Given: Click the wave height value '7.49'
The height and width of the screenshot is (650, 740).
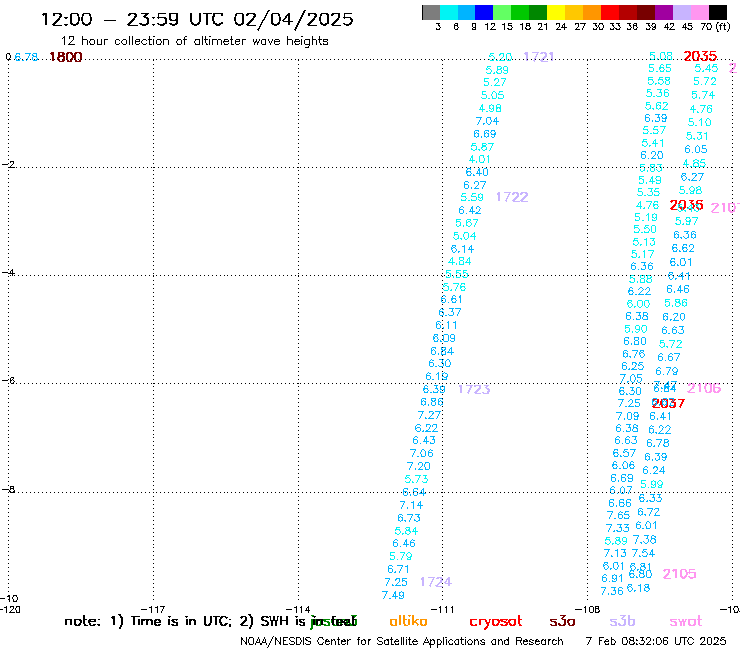Looking at the screenshot, I should pos(393,595).
